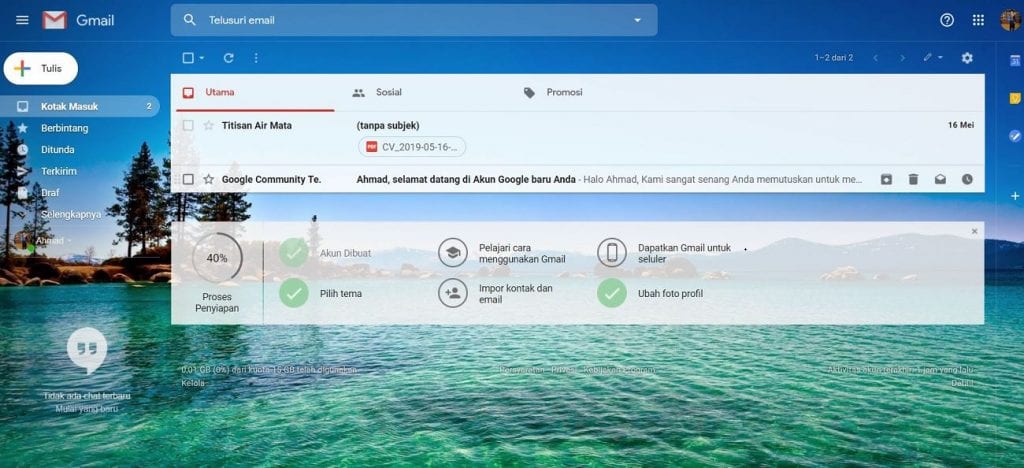Tick checkbox for Titisan Air Mata email
The image size is (1024, 468).
point(188,125)
